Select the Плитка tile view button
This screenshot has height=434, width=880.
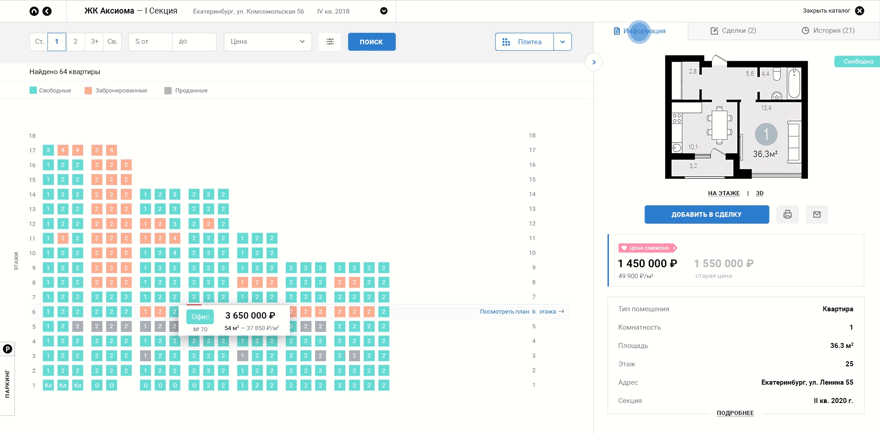pyautogui.click(x=524, y=42)
